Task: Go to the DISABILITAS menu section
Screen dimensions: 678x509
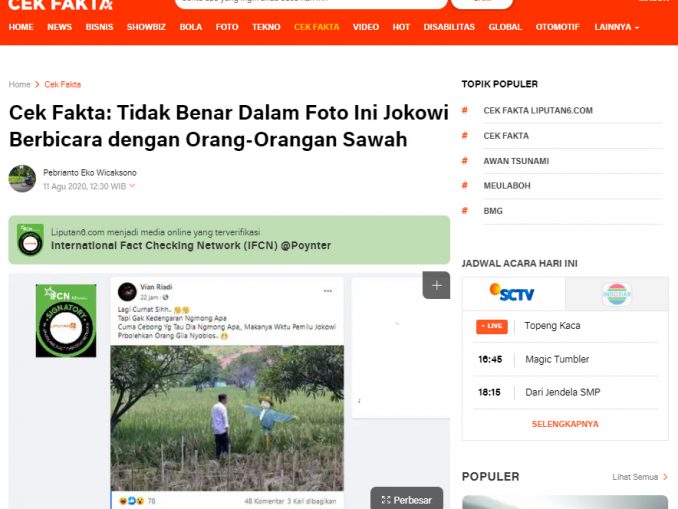Action: (449, 27)
